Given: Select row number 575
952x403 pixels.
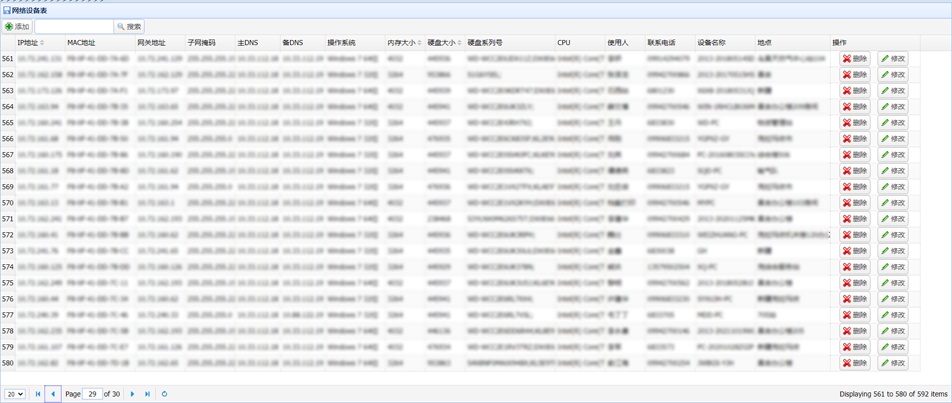Looking at the screenshot, I should click(x=8, y=283).
